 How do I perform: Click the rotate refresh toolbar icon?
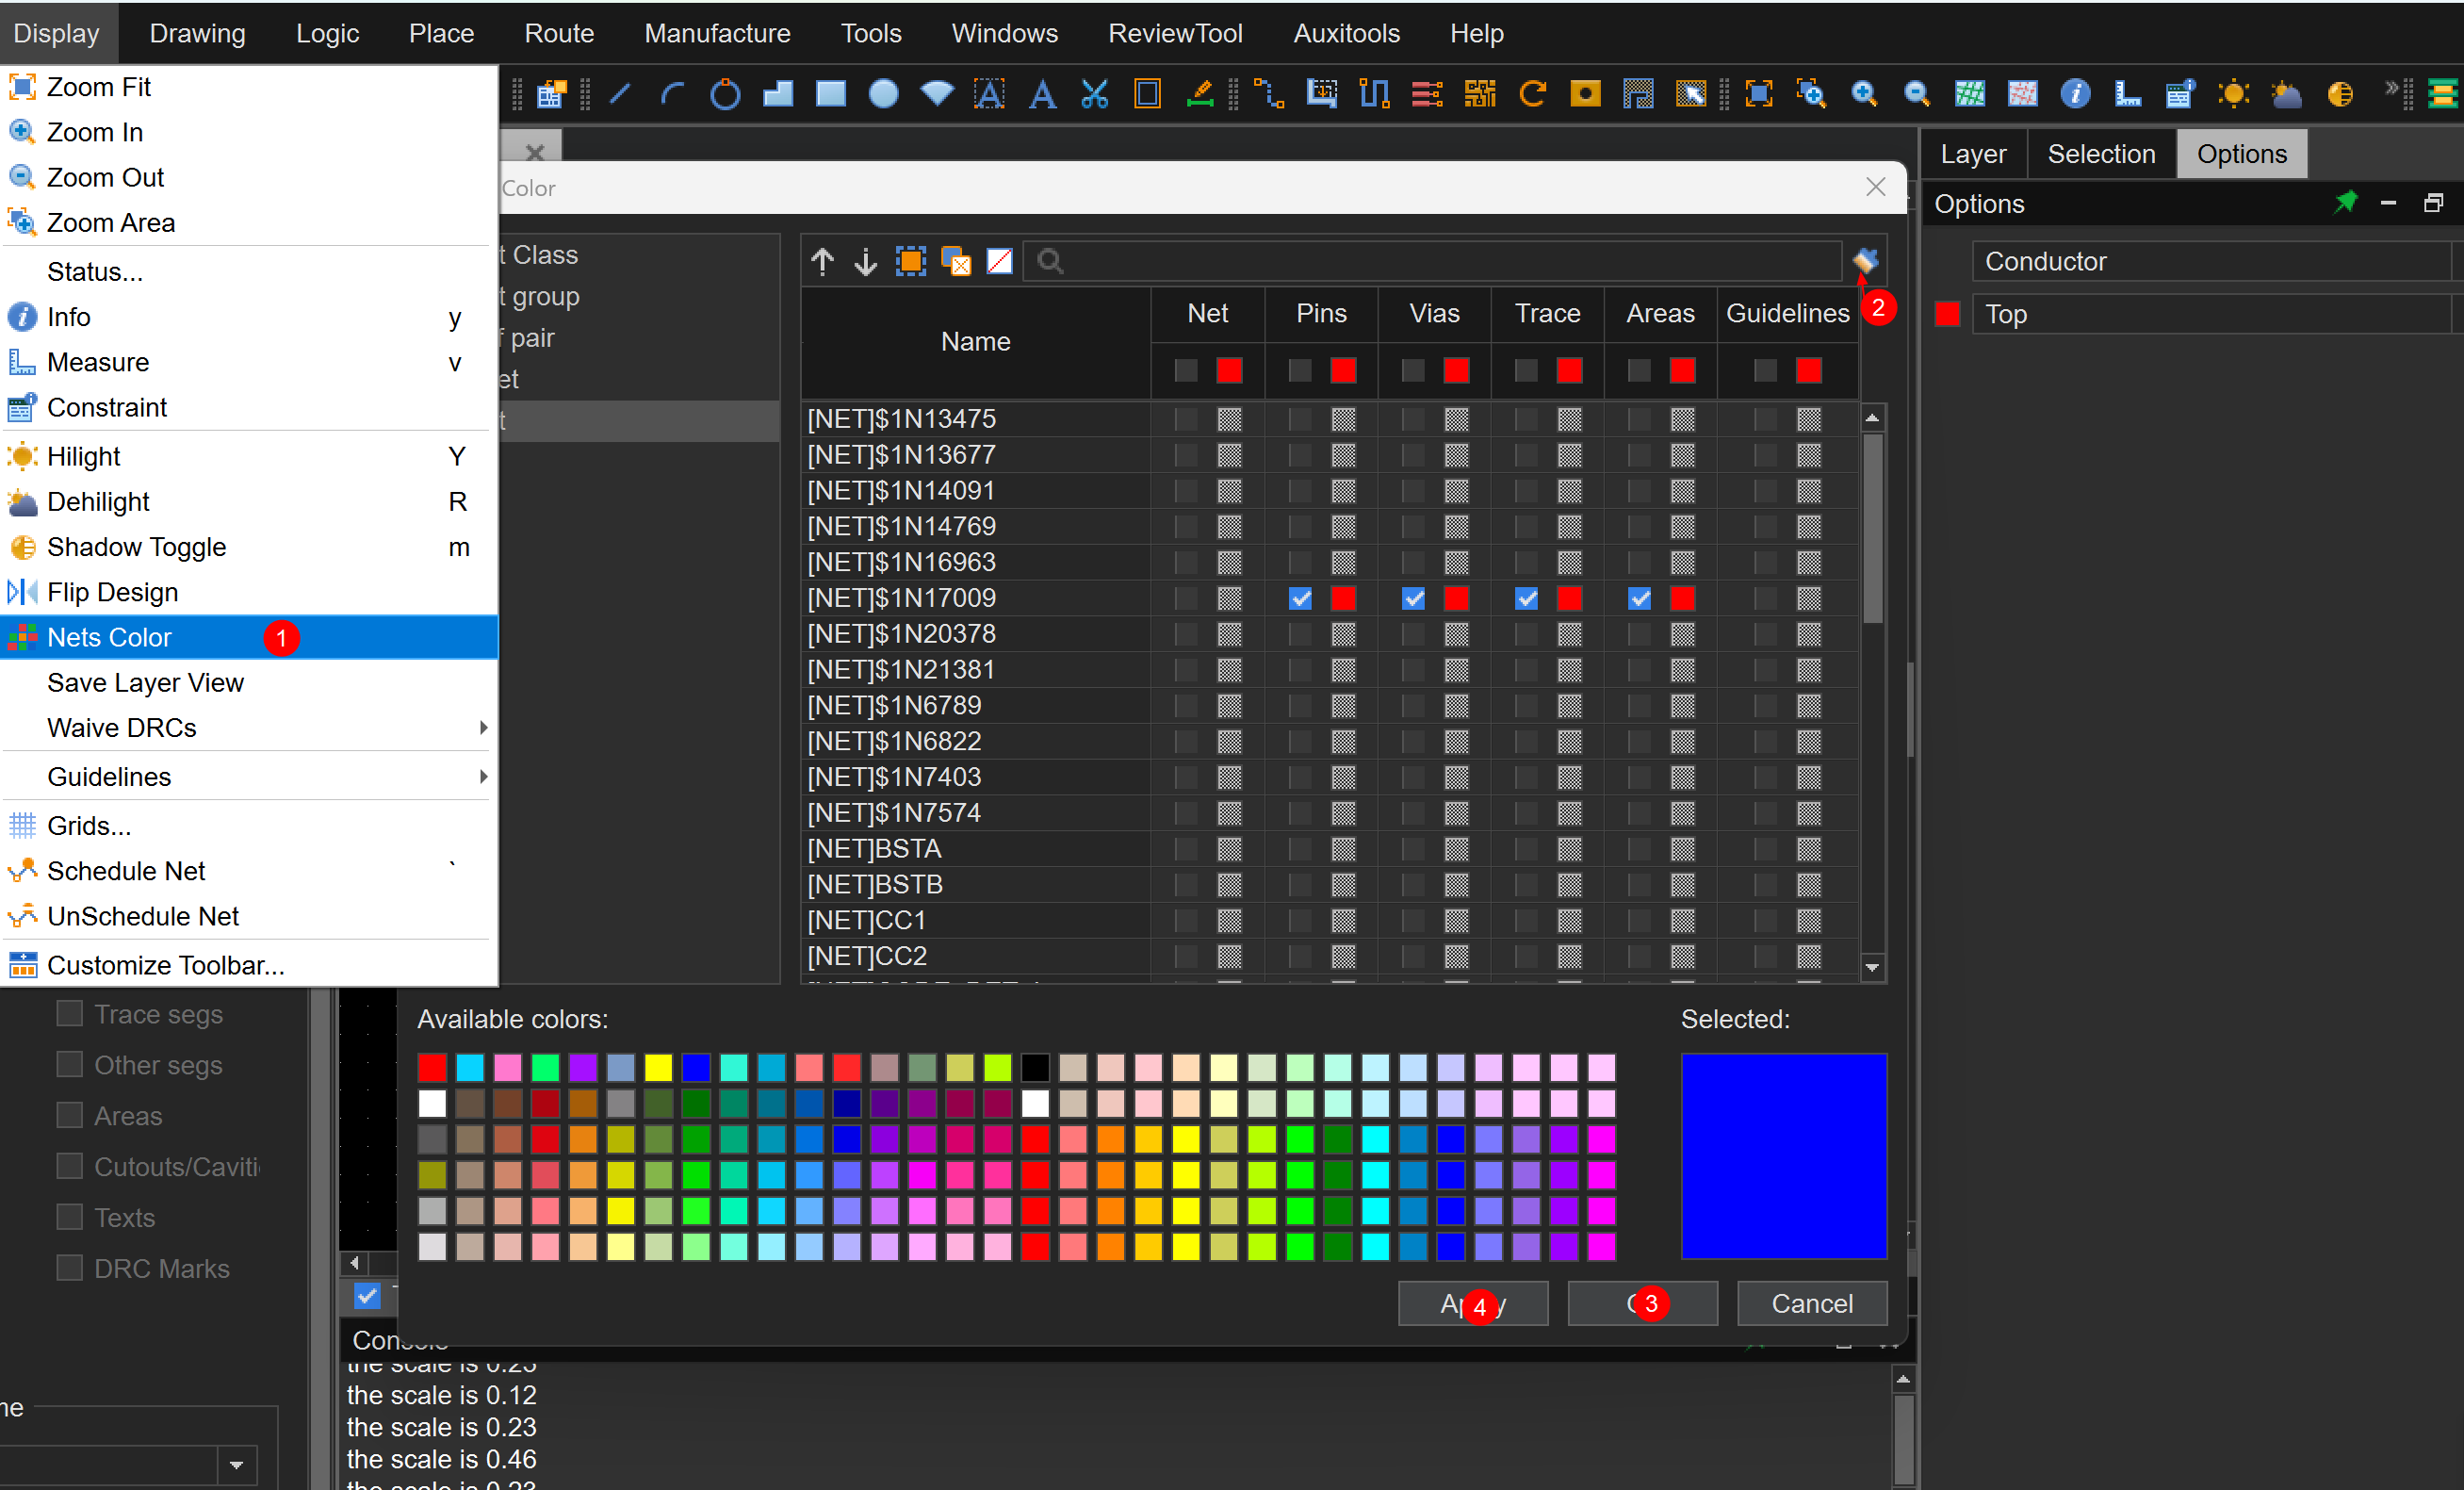point(1532,95)
